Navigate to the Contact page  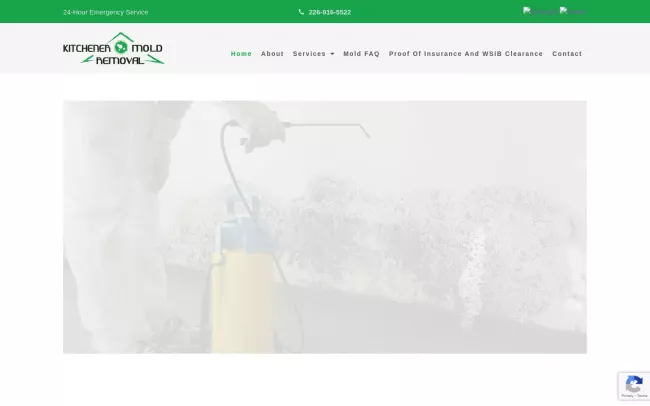[x=567, y=54]
